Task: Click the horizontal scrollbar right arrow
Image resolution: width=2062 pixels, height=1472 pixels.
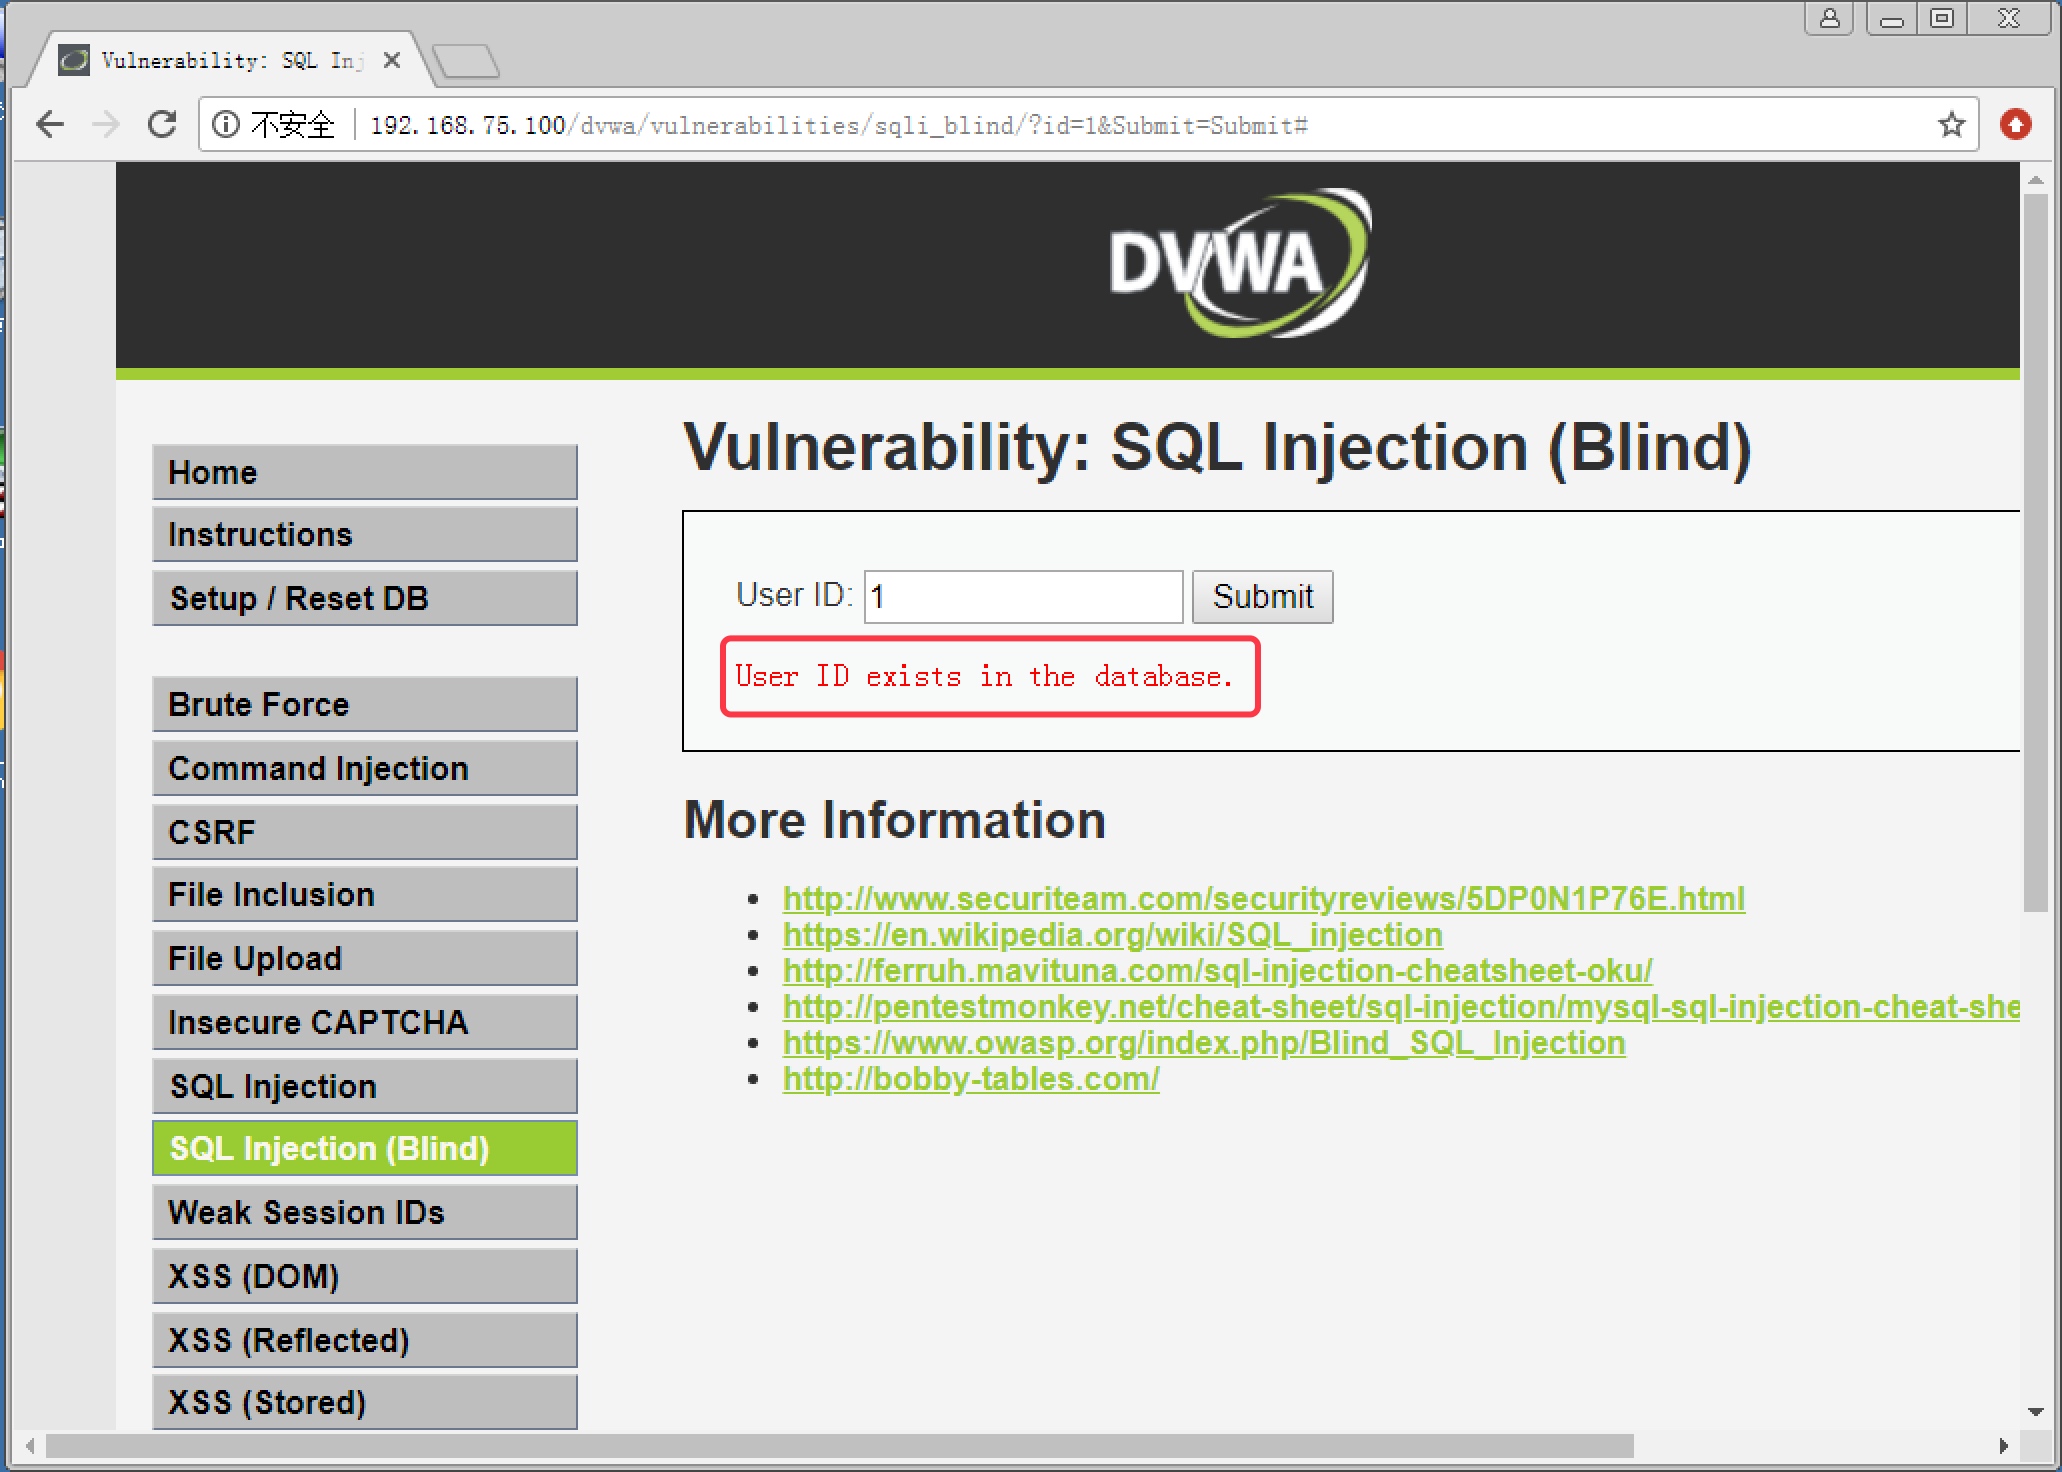Action: pos(2003,1446)
